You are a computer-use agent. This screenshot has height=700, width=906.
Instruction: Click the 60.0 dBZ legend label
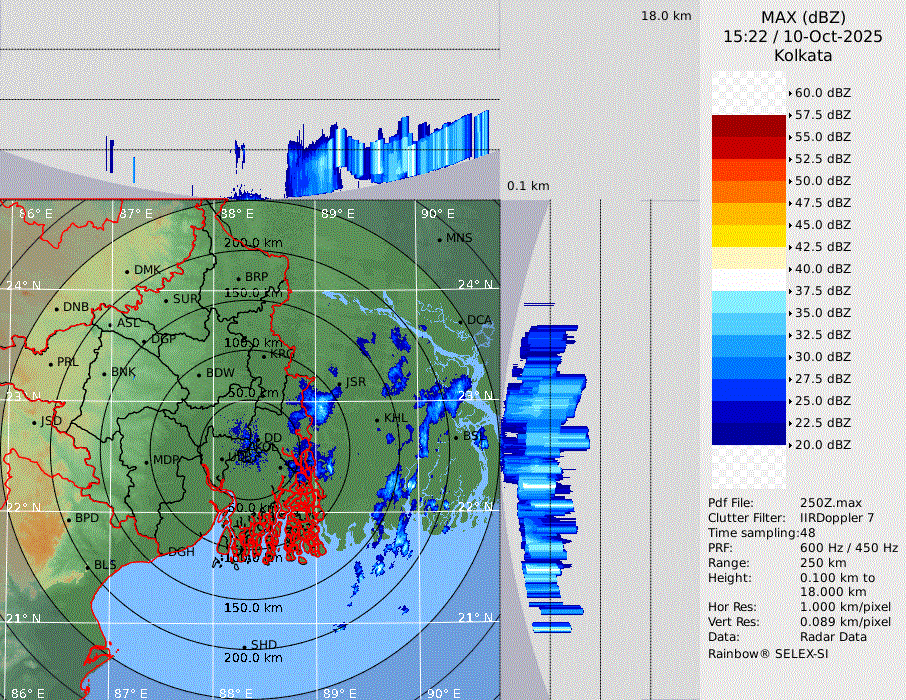click(x=822, y=93)
